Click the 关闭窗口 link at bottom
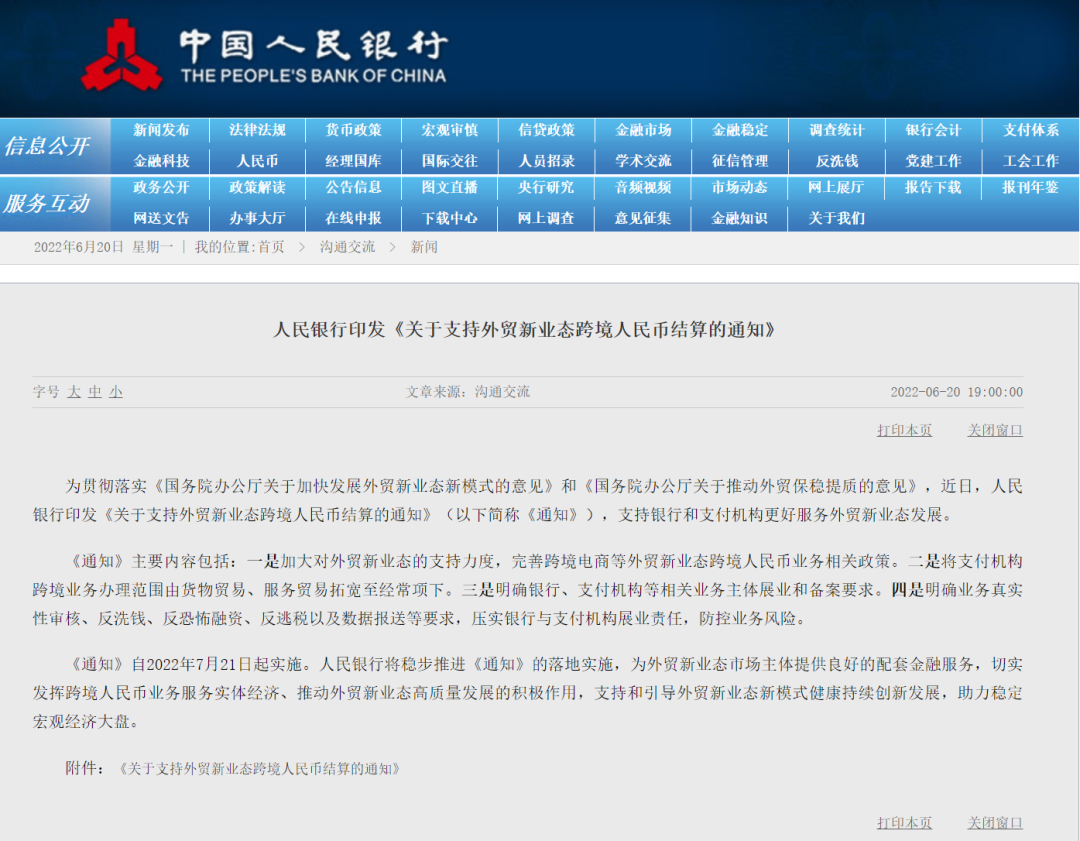 (x=994, y=823)
